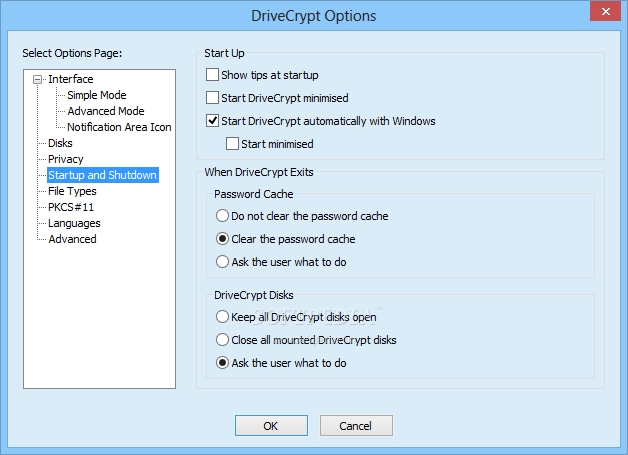Select Do not clear the password cache
This screenshot has width=628, height=455.
coord(222,216)
